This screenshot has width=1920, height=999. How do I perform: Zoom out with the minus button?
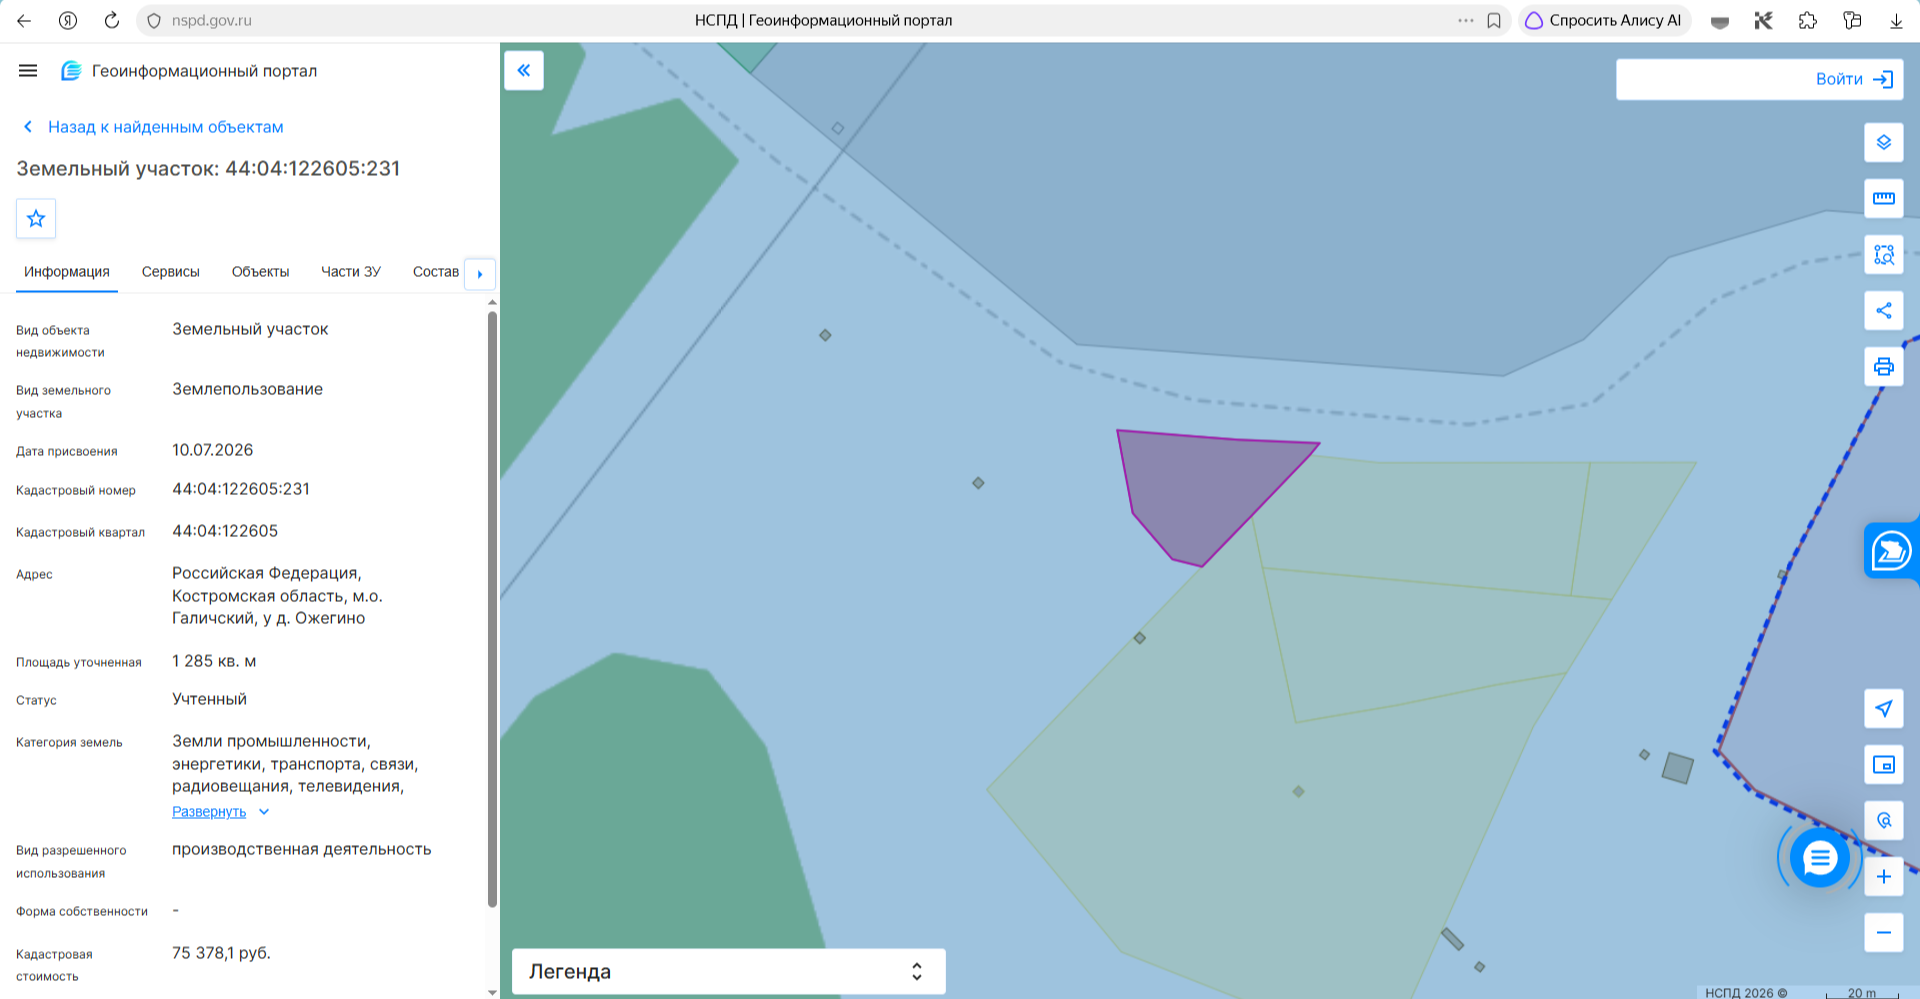coord(1883,933)
